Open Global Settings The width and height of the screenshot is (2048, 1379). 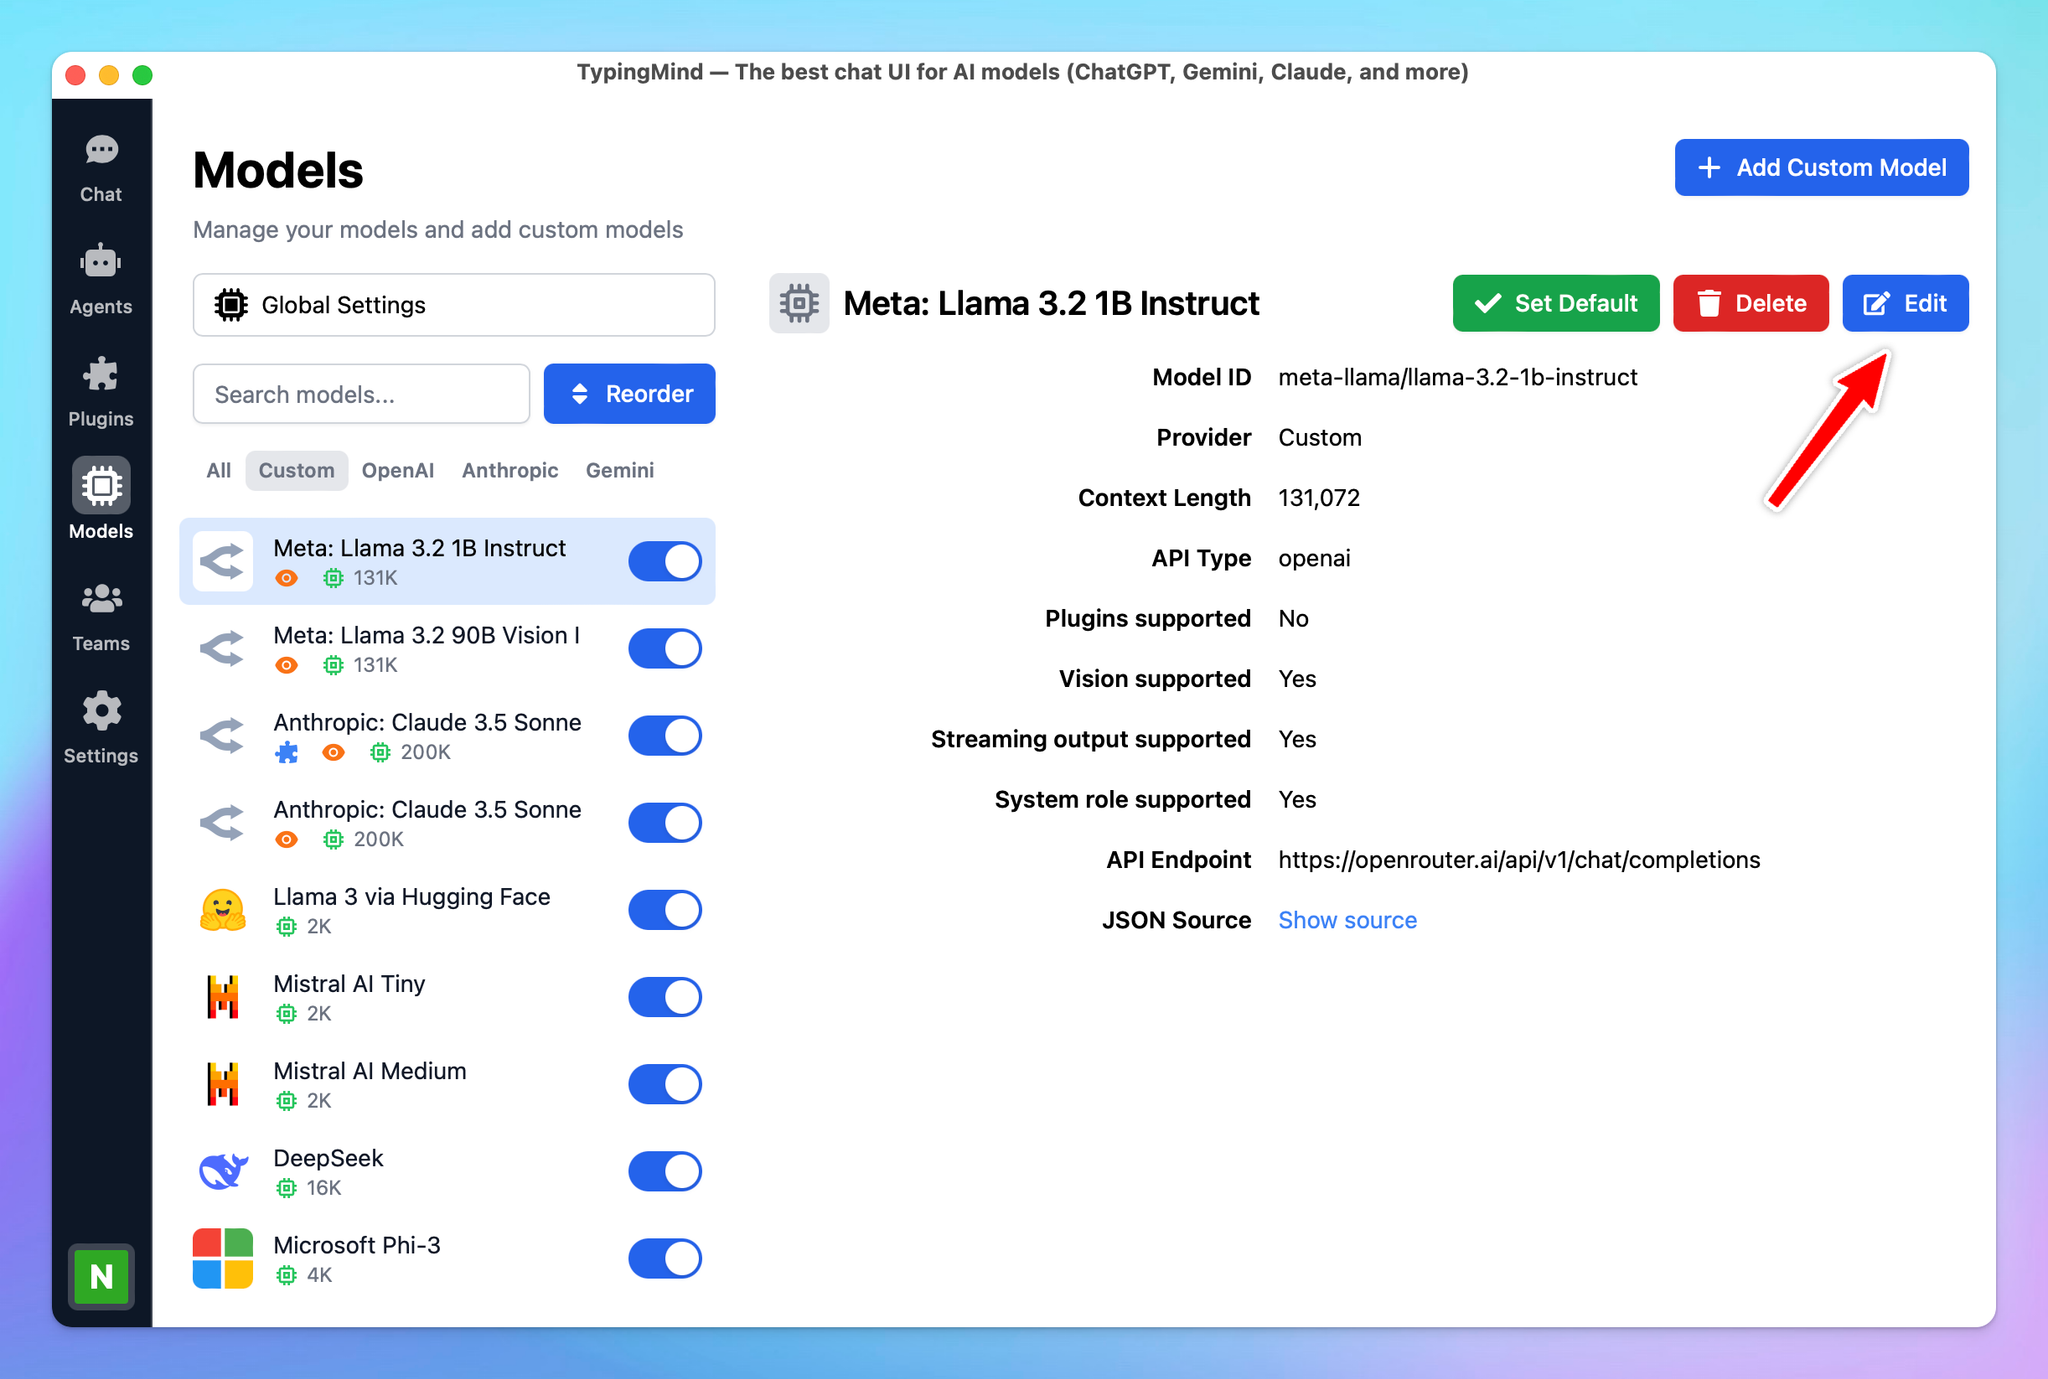pyautogui.click(x=454, y=304)
